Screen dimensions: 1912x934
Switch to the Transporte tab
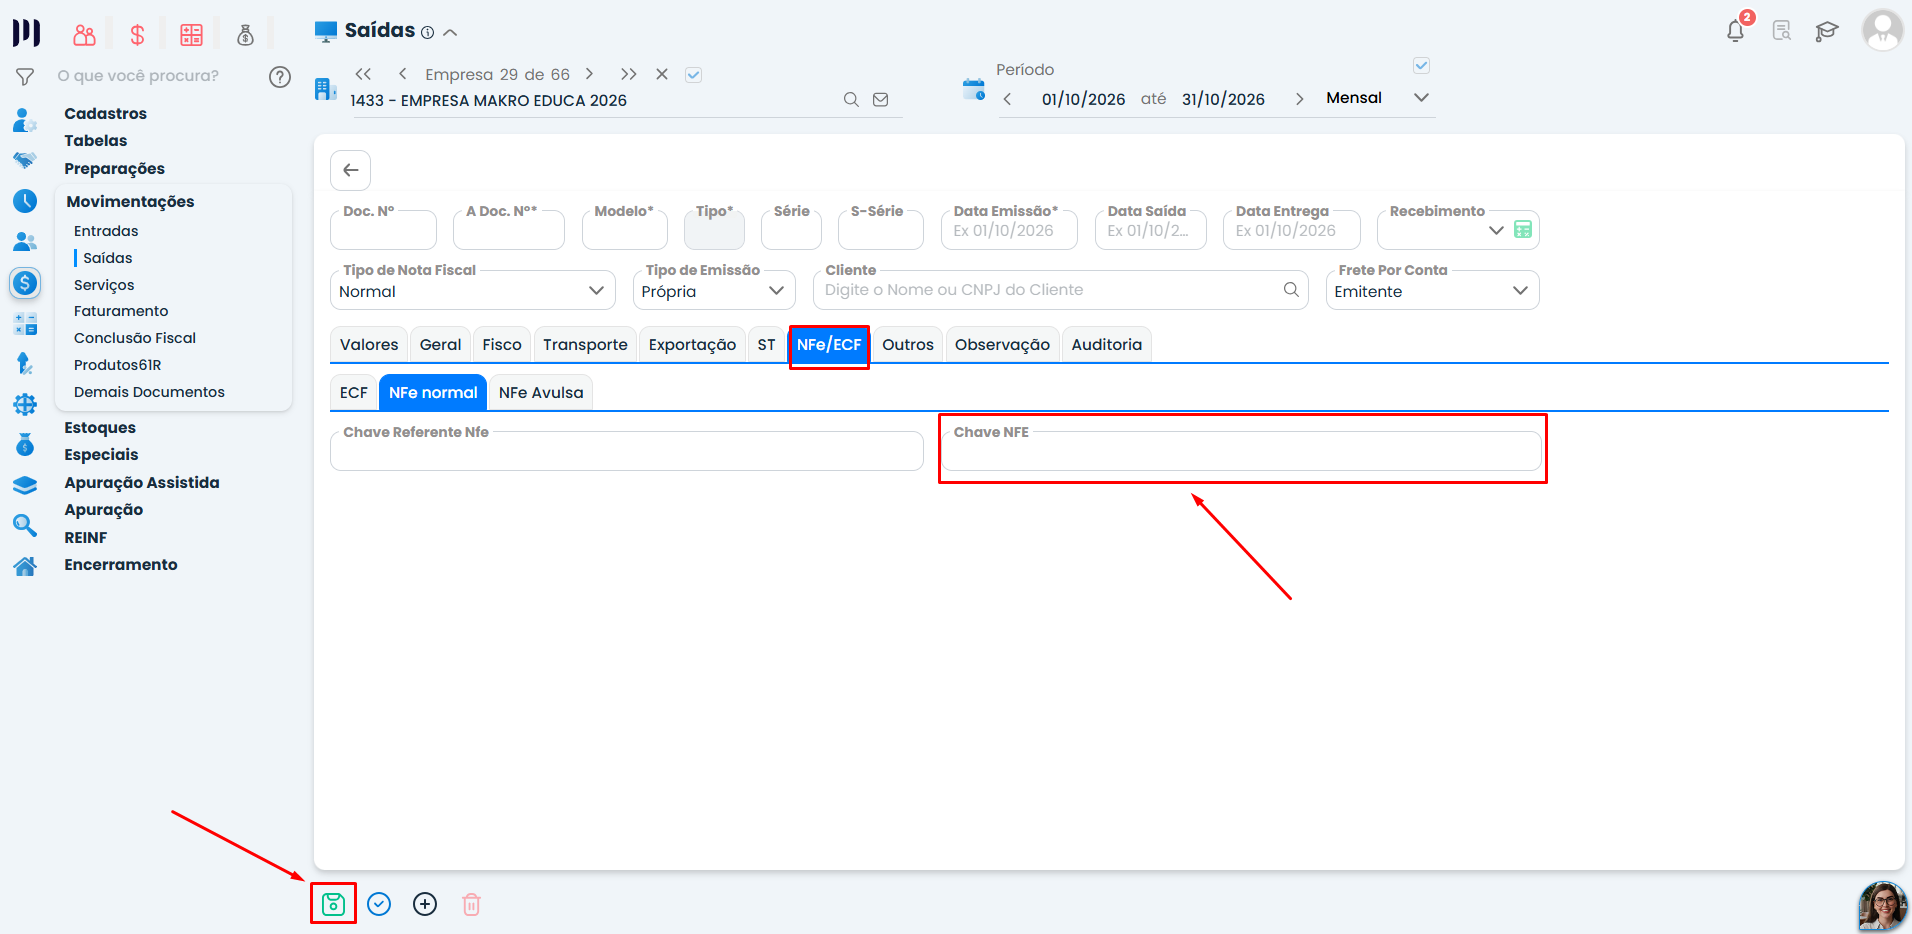(585, 344)
